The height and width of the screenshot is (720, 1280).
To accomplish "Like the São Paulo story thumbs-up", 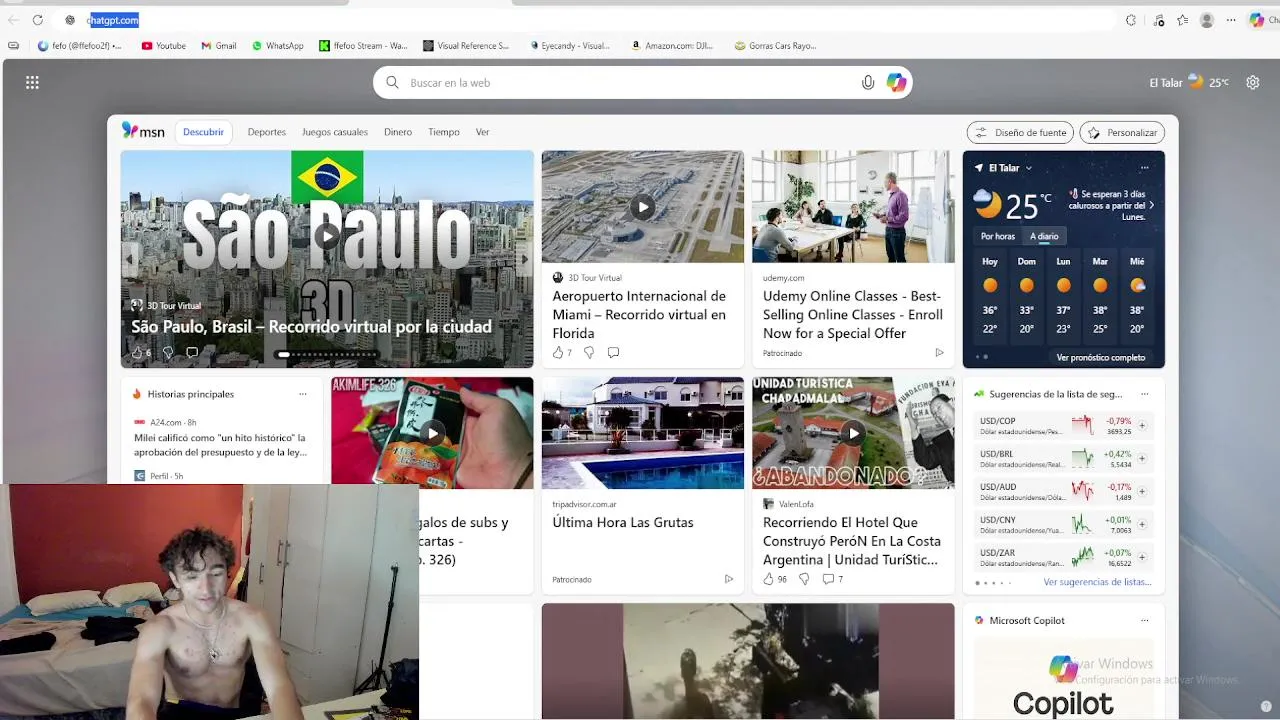I will pos(137,352).
